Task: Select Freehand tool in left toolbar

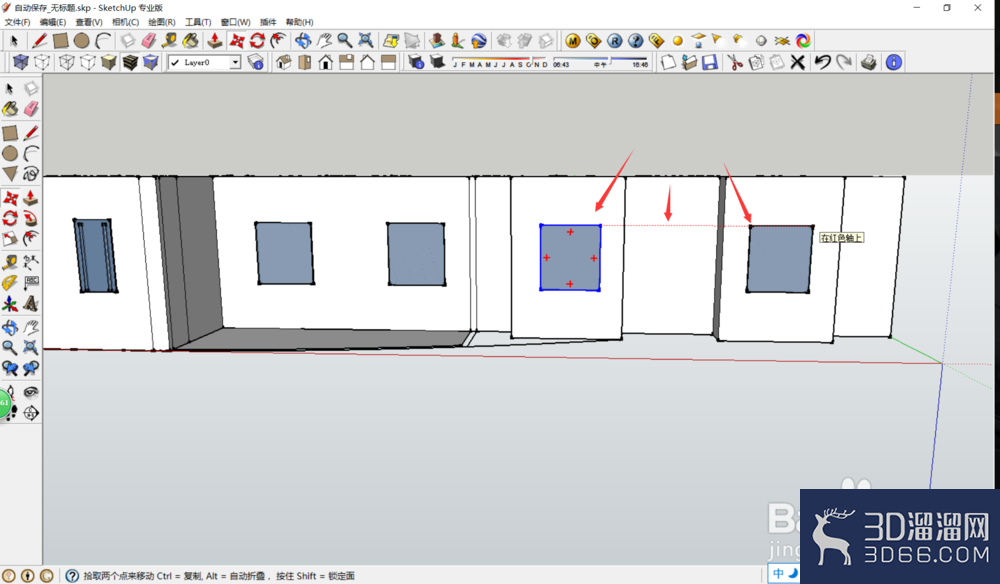Action: click(31, 173)
